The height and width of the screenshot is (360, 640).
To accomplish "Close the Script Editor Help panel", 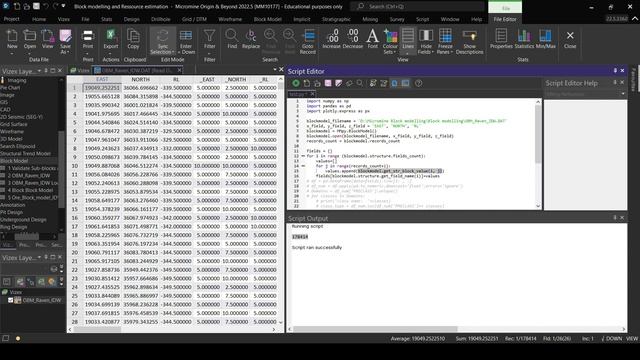I will point(622,82).
